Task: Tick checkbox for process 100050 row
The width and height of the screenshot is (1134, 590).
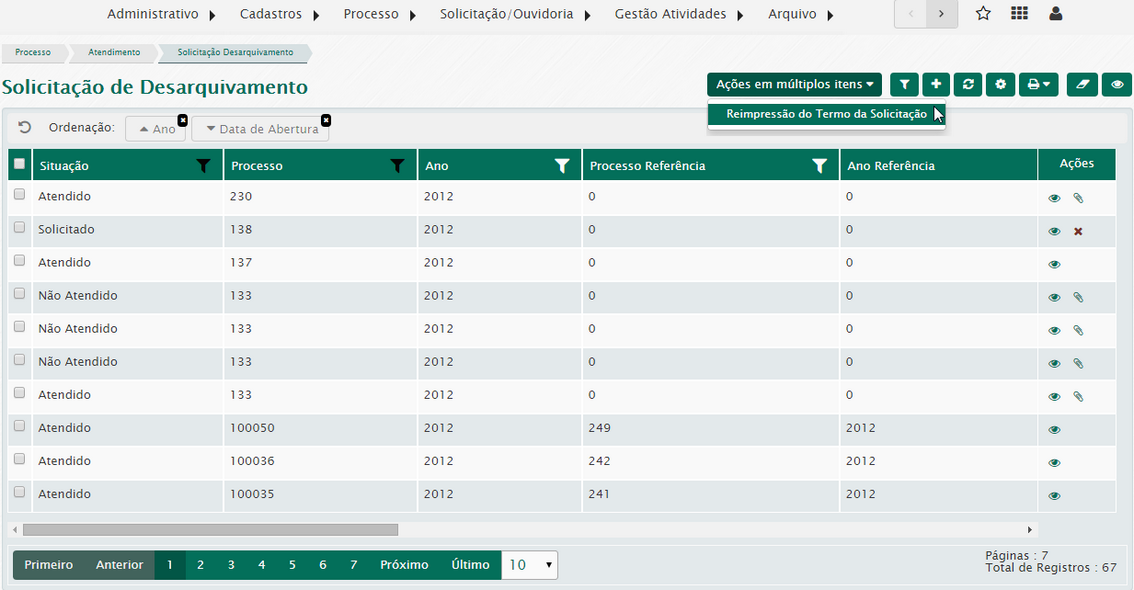Action: pos(19,426)
